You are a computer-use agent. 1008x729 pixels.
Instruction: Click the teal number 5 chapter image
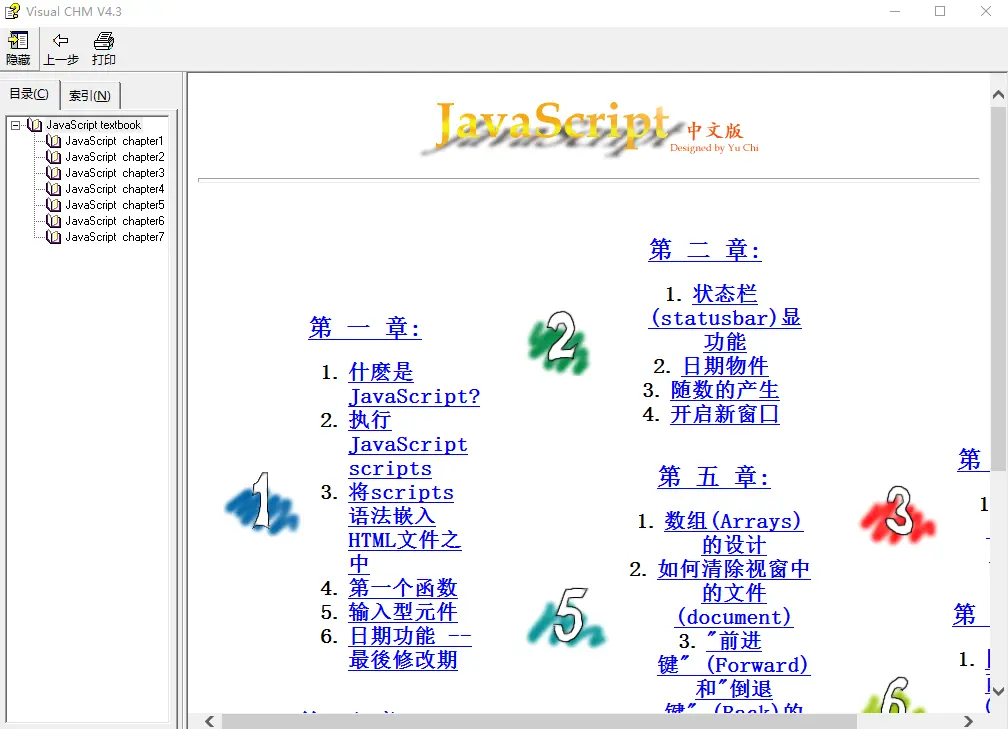(x=566, y=620)
